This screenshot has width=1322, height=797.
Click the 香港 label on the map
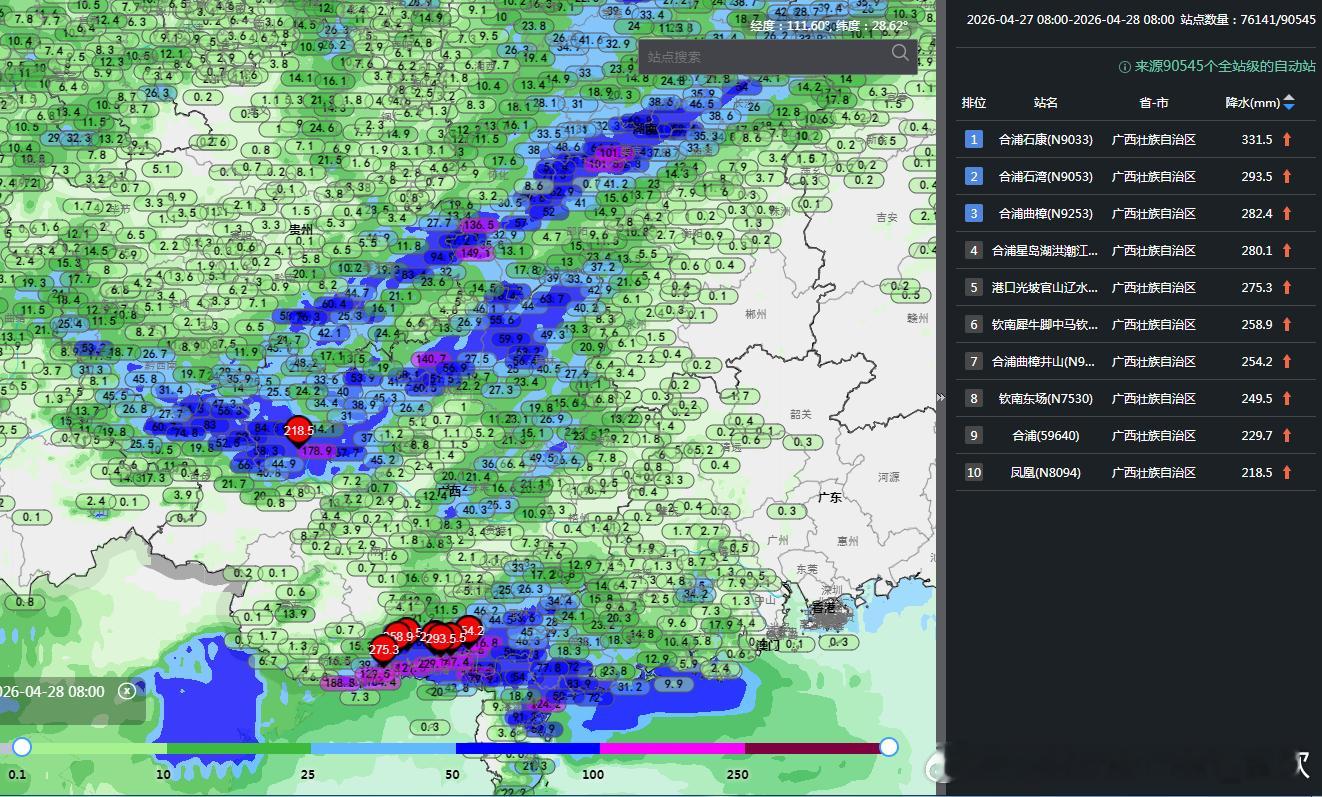(x=823, y=608)
